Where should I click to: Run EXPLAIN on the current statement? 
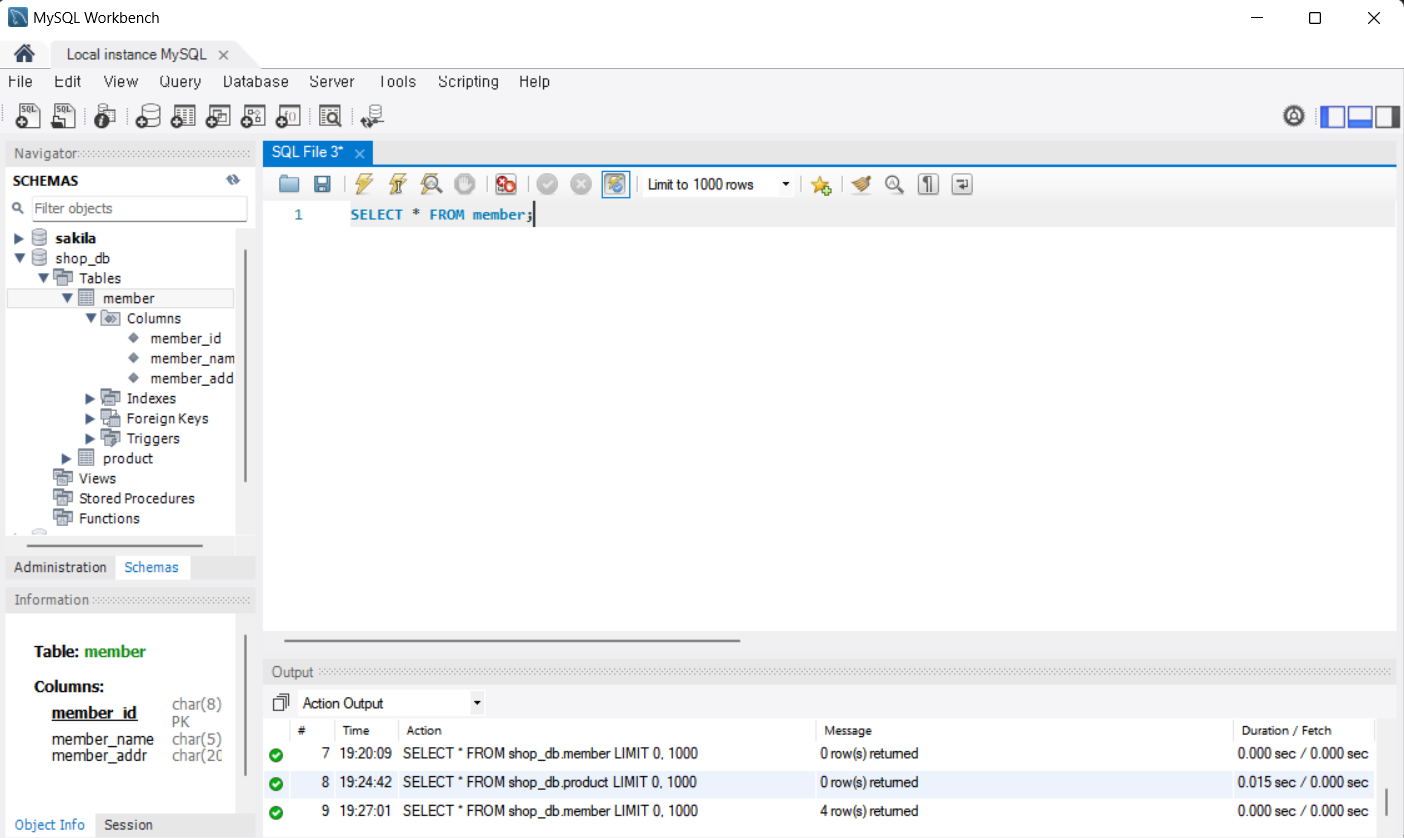pyautogui.click(x=431, y=184)
